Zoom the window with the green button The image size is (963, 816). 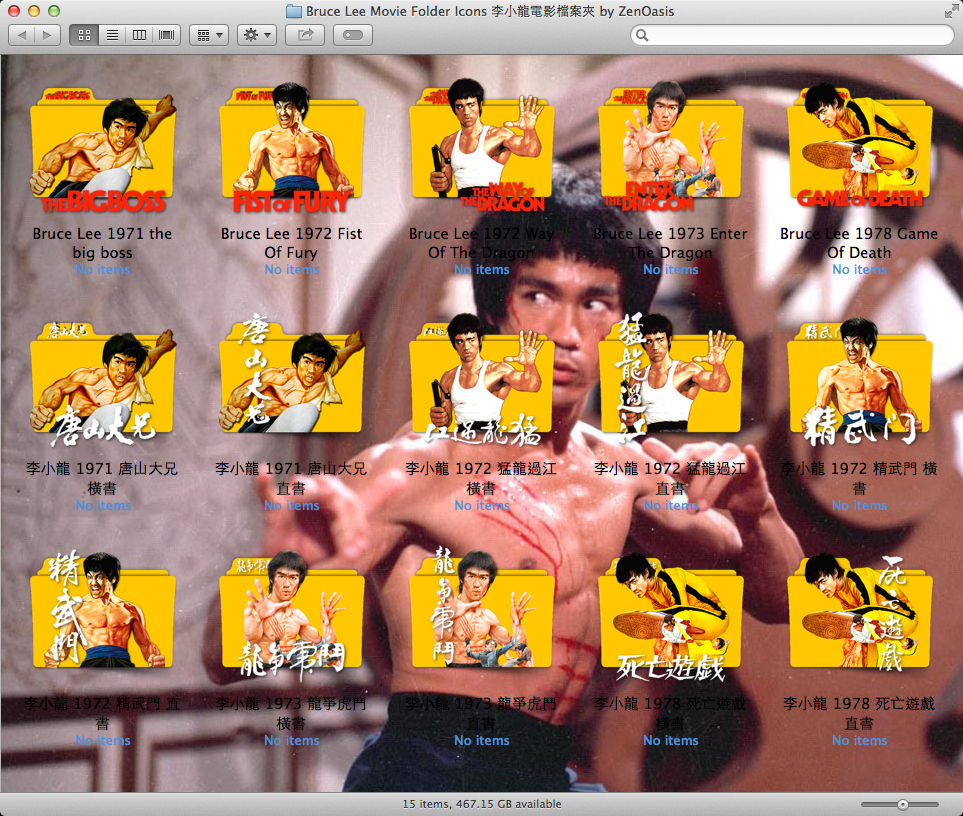coord(54,10)
